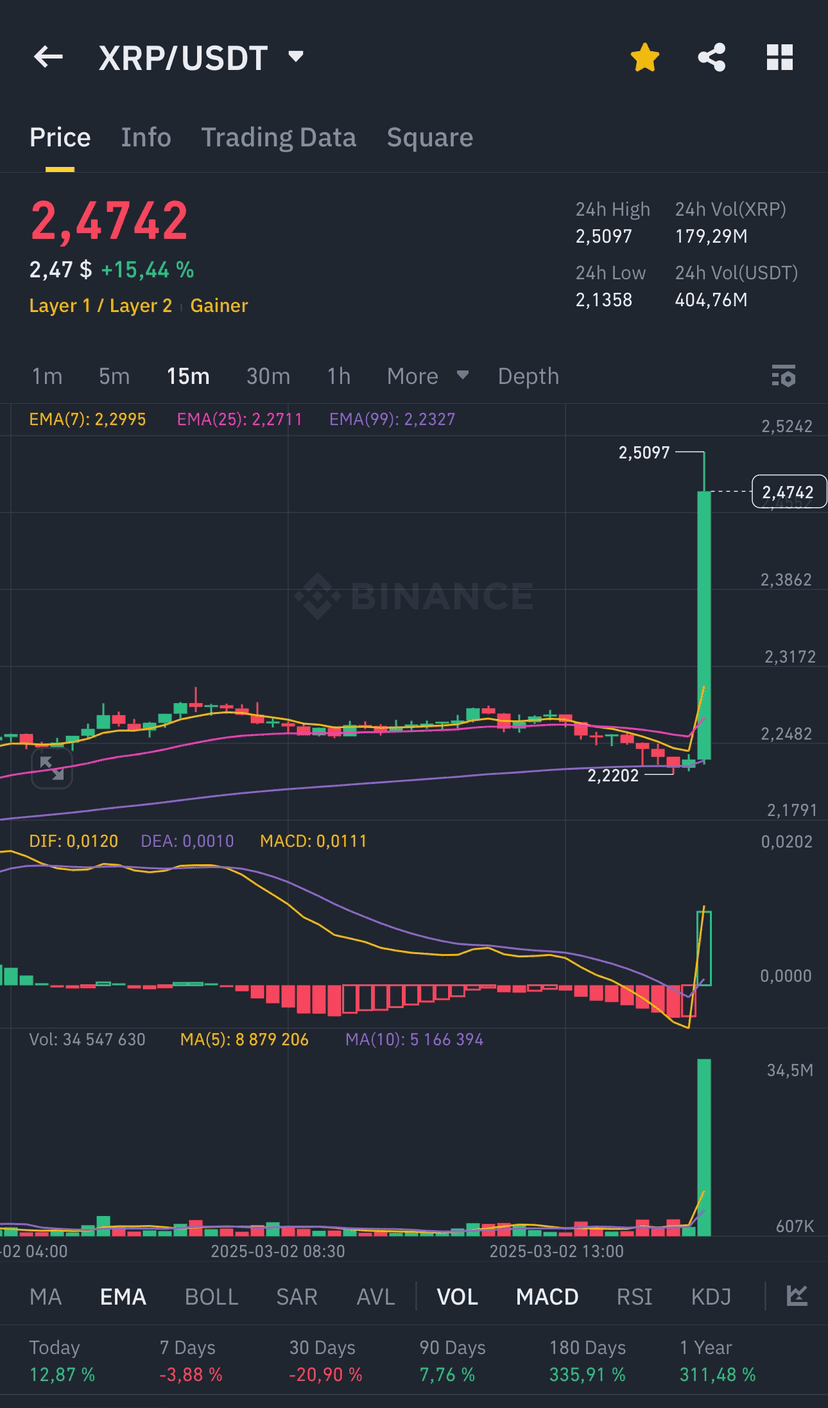Toggle the RSI sub-indicator
828x1408 pixels.
click(x=635, y=1297)
